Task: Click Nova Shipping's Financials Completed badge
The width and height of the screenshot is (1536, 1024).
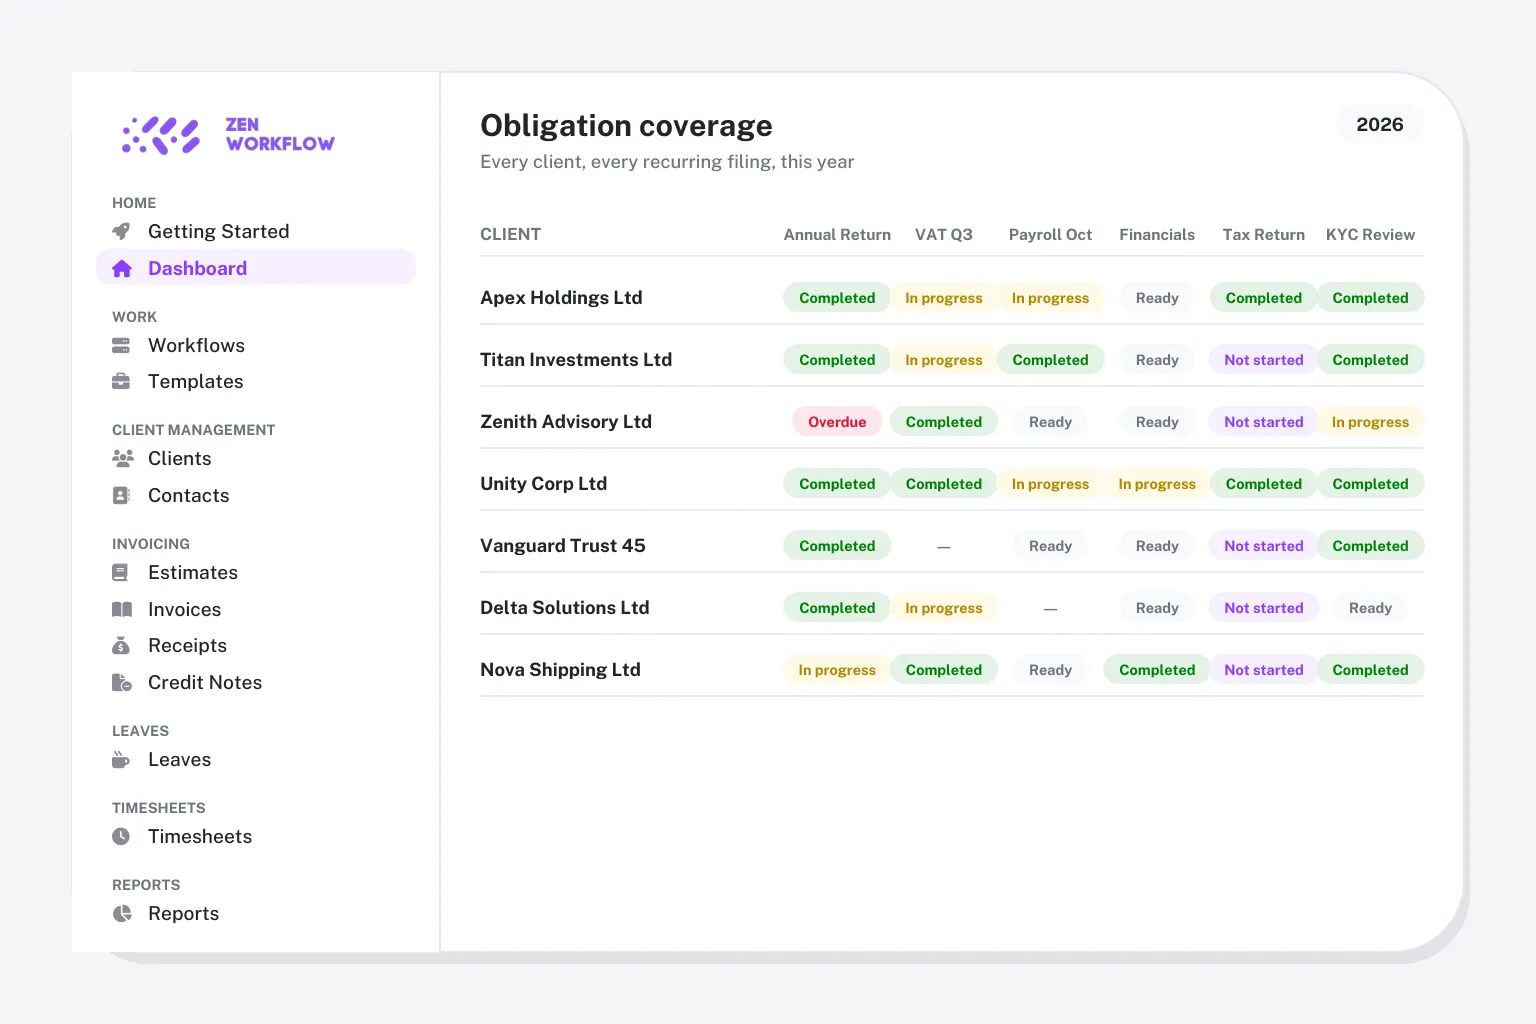Action: [x=1157, y=669]
